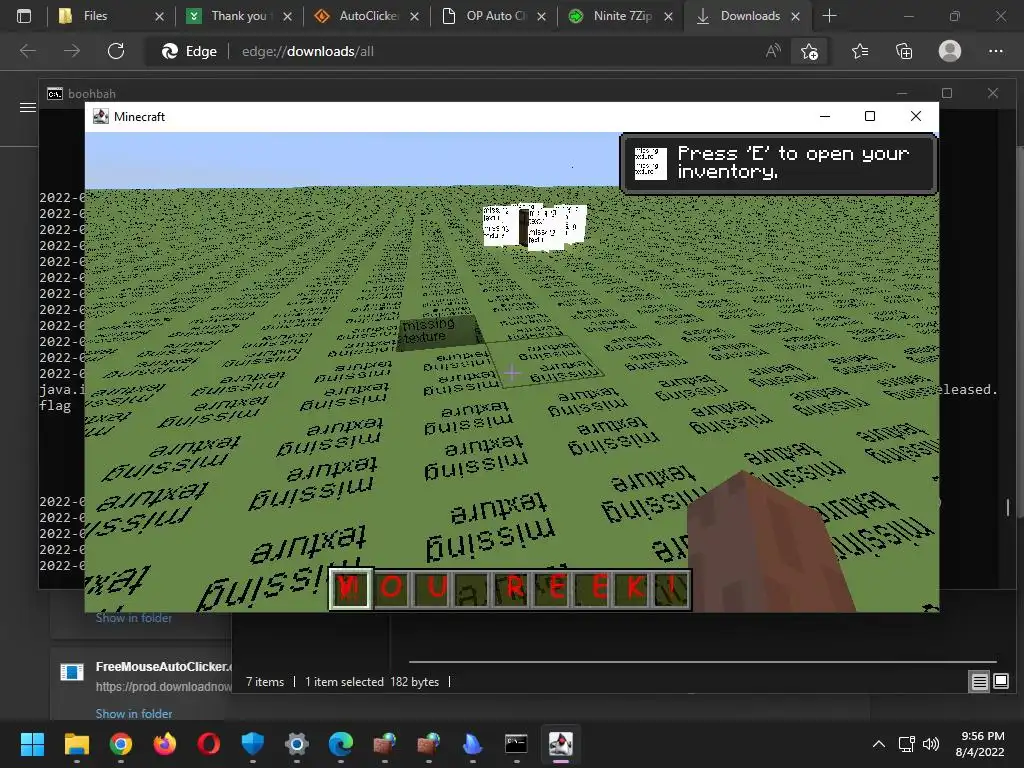Open the Favorites list

tap(860, 51)
